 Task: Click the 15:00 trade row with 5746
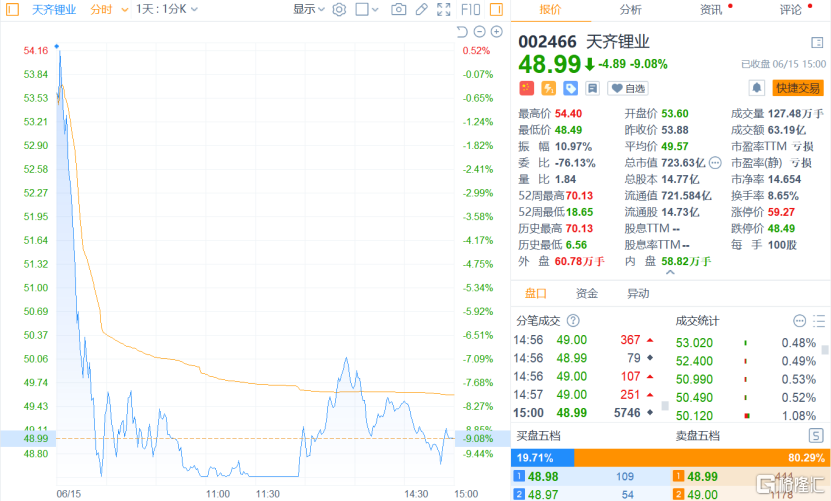click(584, 412)
